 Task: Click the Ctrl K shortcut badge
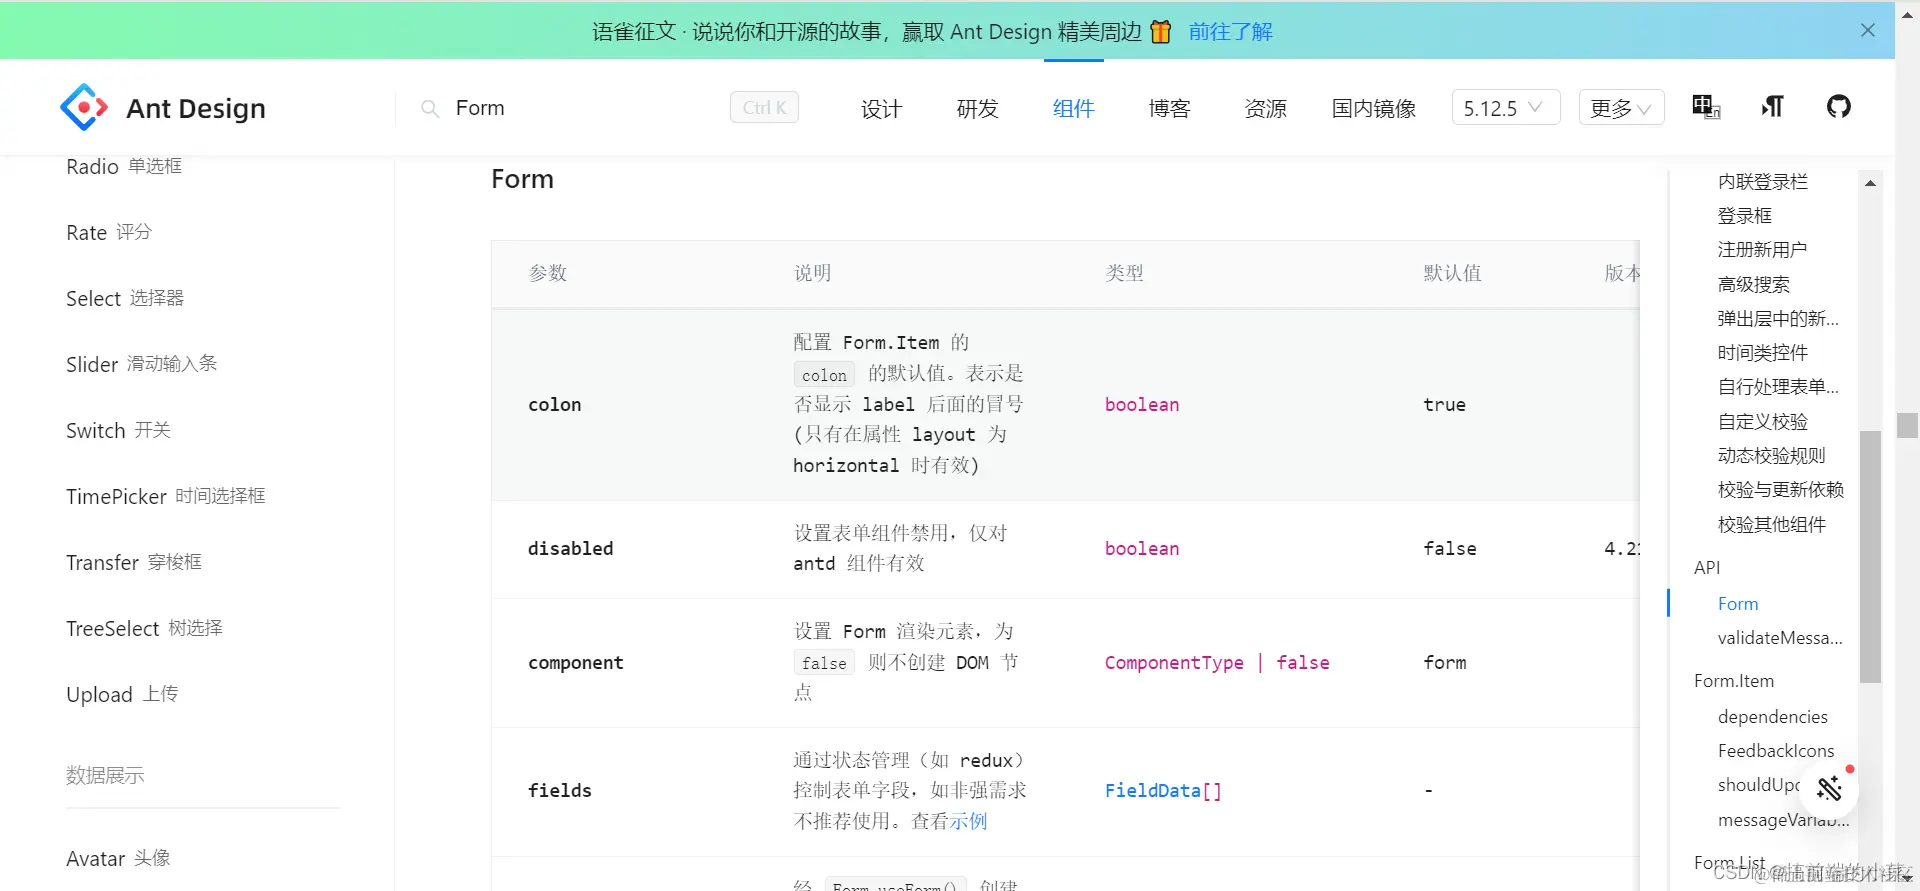(x=764, y=107)
